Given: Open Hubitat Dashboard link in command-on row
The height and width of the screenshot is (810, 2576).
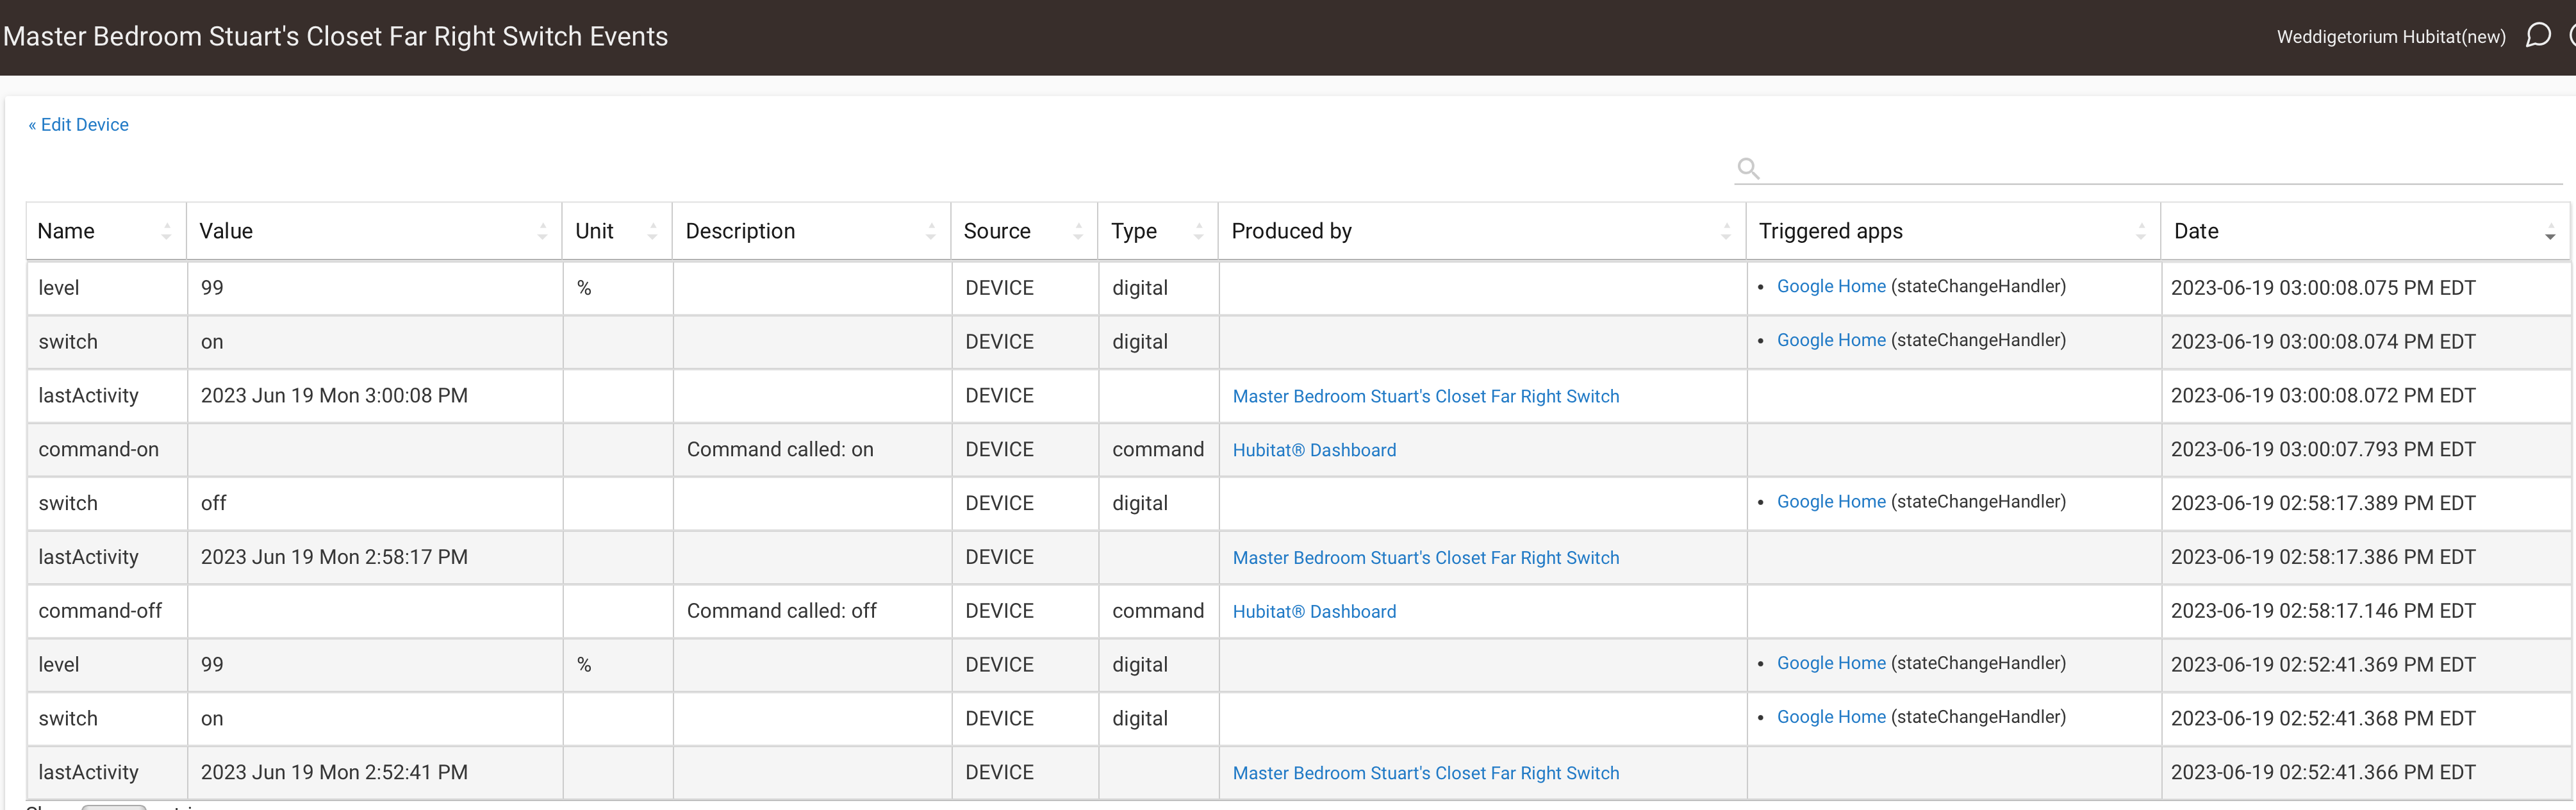Looking at the screenshot, I should [1314, 450].
